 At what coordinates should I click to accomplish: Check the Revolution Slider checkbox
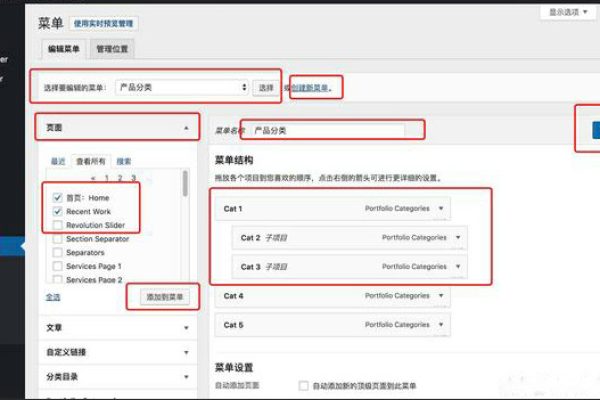point(58,225)
